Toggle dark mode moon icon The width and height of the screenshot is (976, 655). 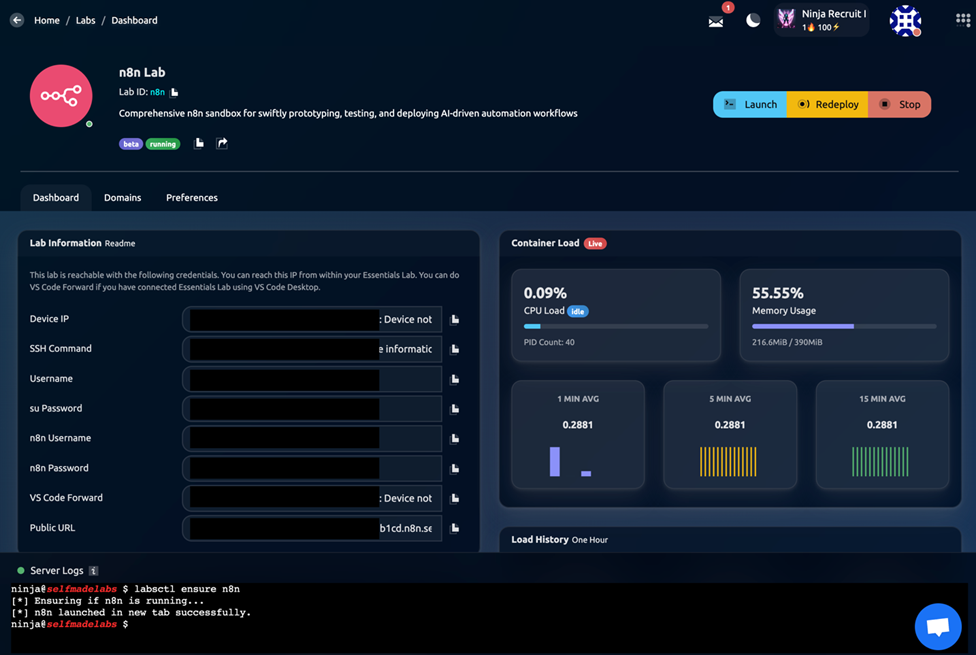coord(753,21)
